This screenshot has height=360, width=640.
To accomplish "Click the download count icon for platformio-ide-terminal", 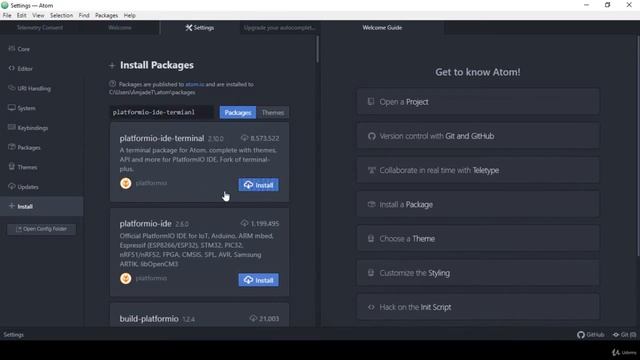I will (x=244, y=138).
